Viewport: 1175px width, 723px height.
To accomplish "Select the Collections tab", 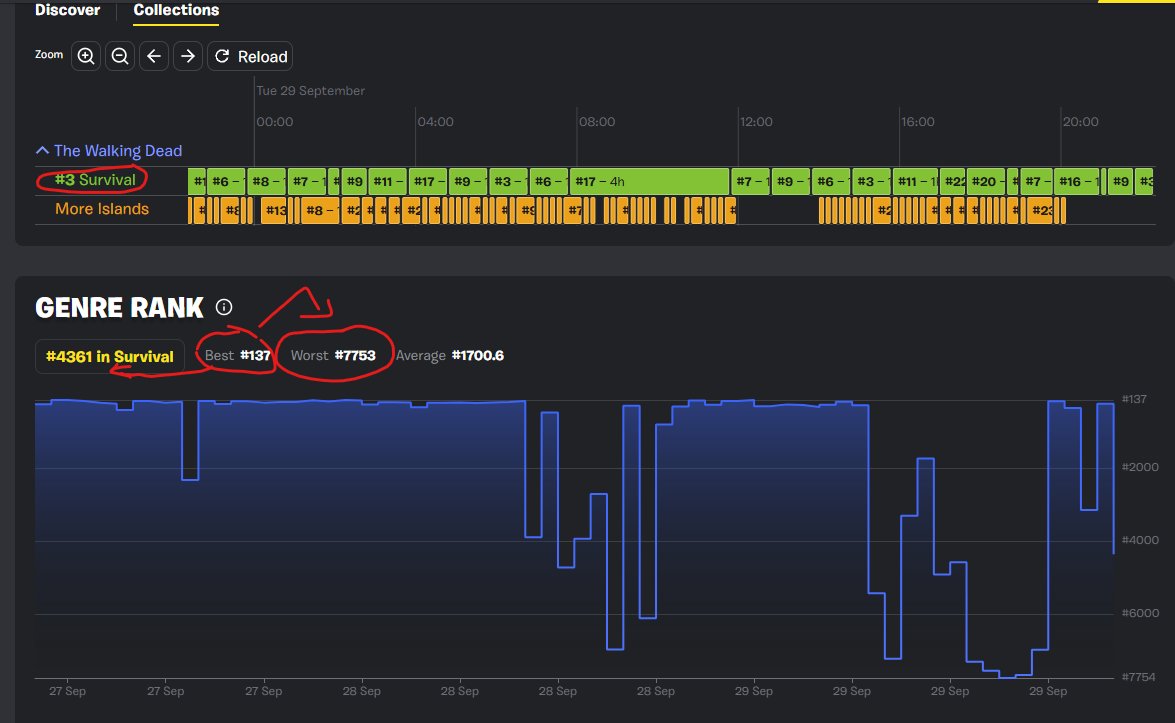I will pyautogui.click(x=176, y=10).
